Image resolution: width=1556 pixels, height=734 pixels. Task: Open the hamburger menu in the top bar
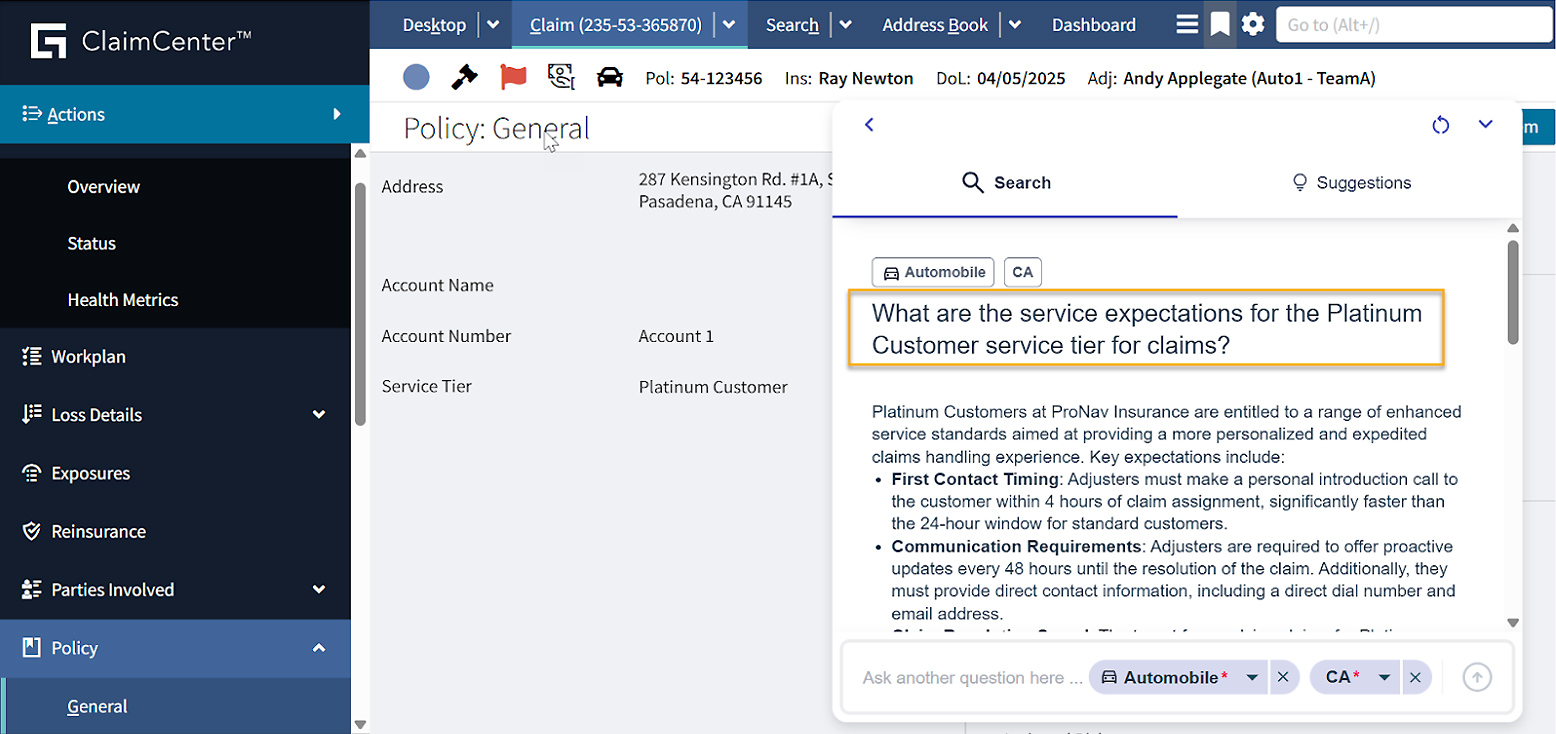point(1188,24)
